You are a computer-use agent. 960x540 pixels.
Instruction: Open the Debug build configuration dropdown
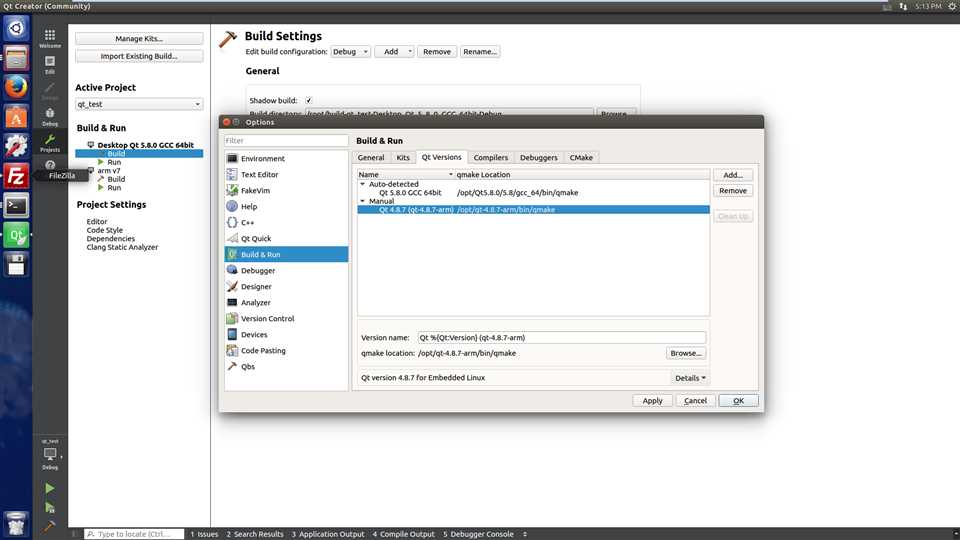coord(350,51)
